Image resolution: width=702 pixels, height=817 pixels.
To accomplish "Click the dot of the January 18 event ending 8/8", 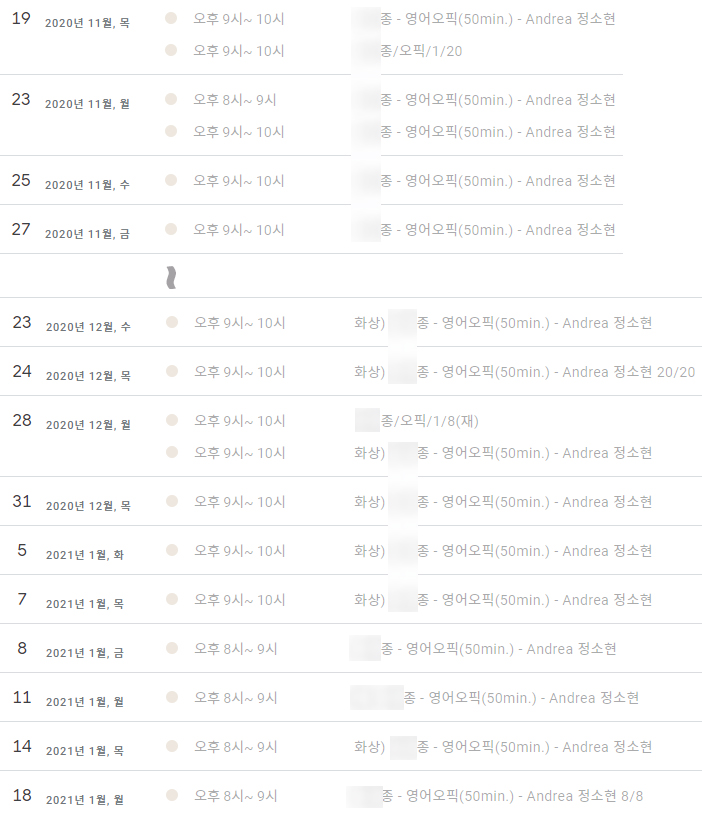I will [171, 796].
